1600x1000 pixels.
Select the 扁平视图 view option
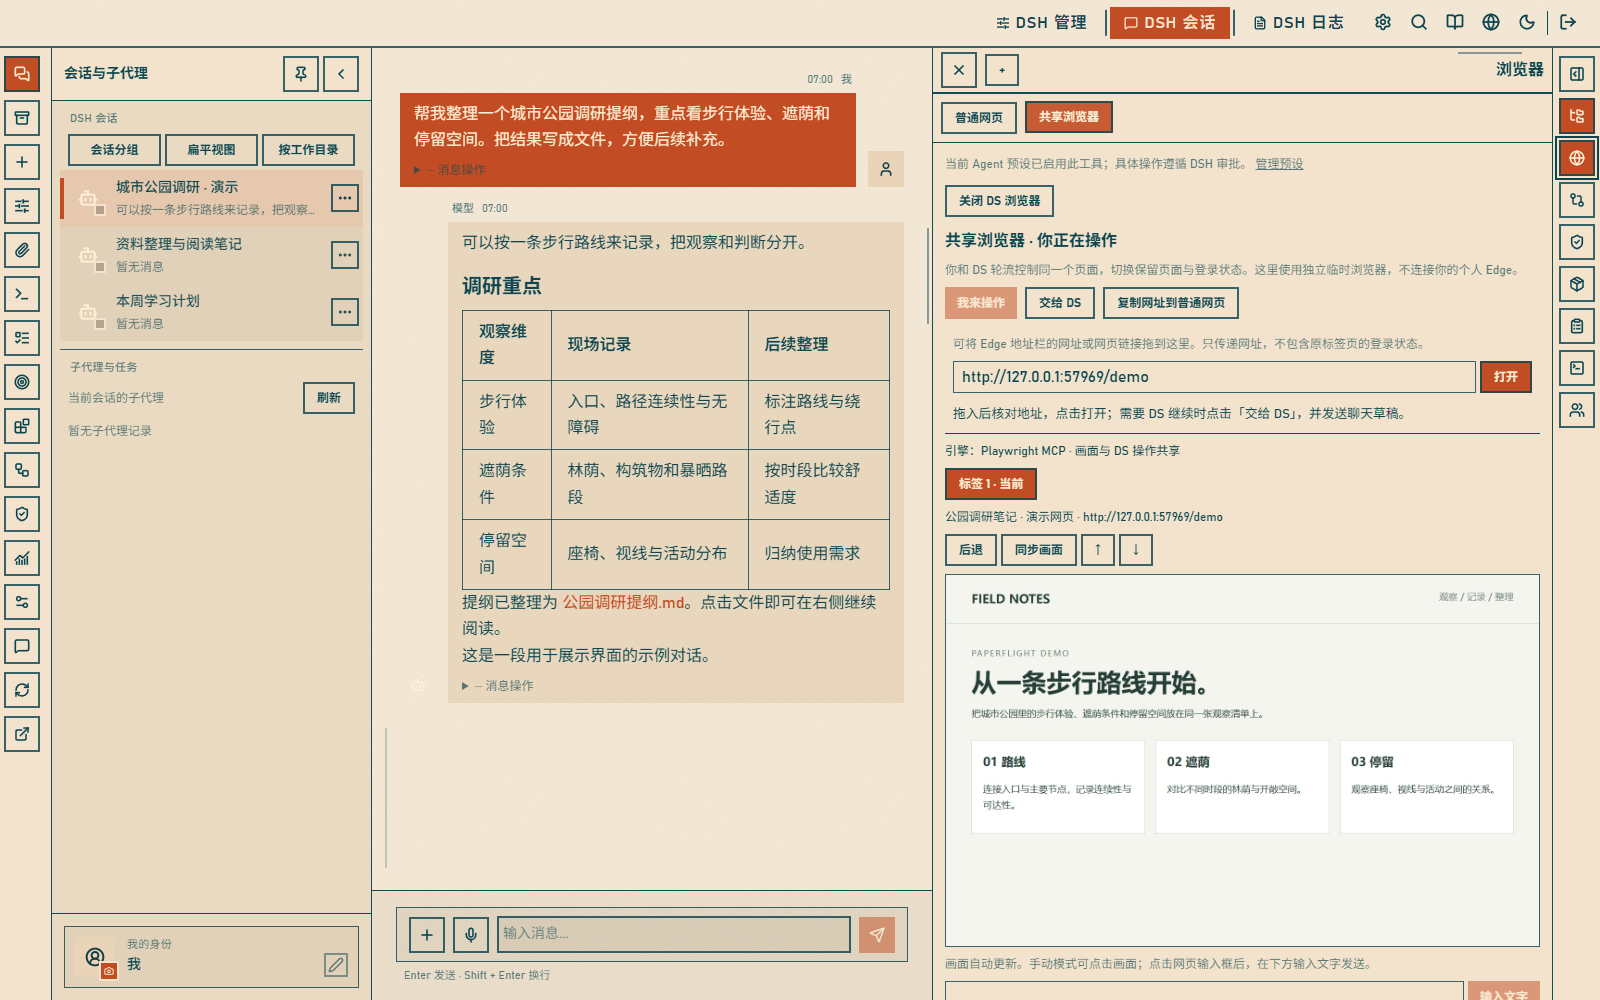pos(211,150)
